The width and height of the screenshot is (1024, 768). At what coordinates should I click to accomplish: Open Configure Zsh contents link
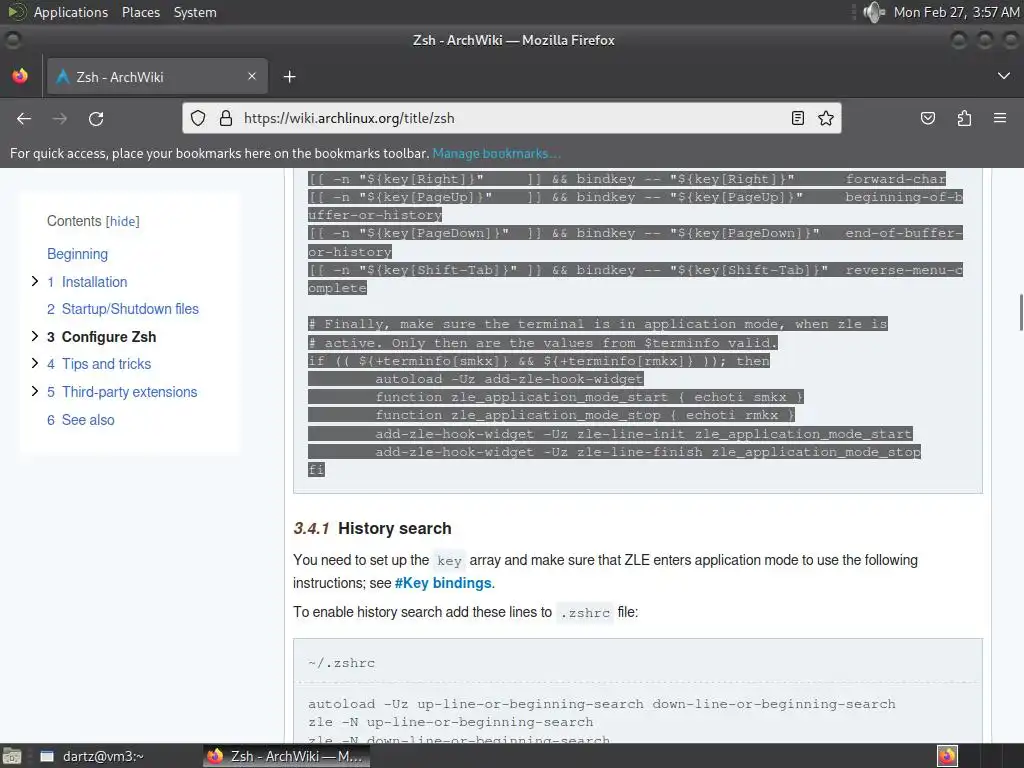(x=101, y=337)
